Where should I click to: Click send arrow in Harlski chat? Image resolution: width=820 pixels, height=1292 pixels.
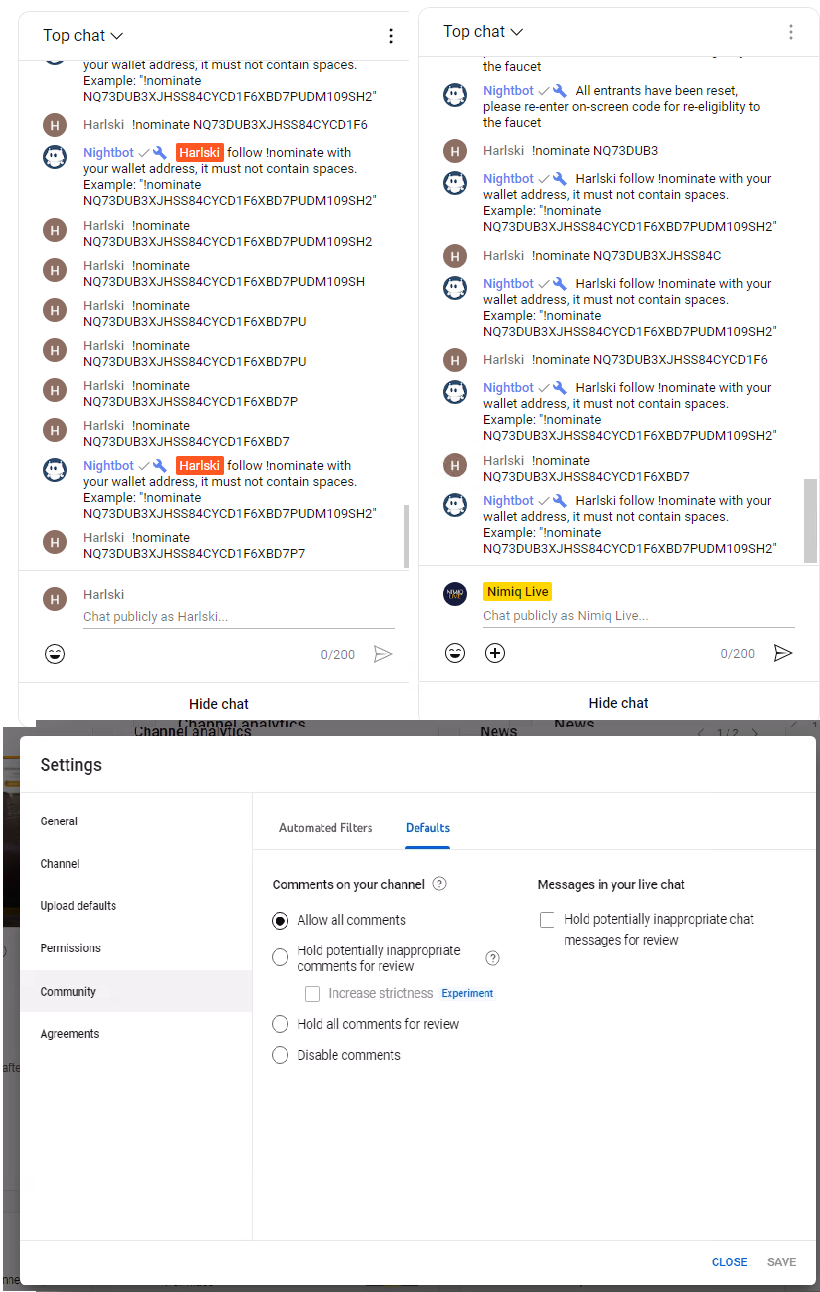point(383,654)
